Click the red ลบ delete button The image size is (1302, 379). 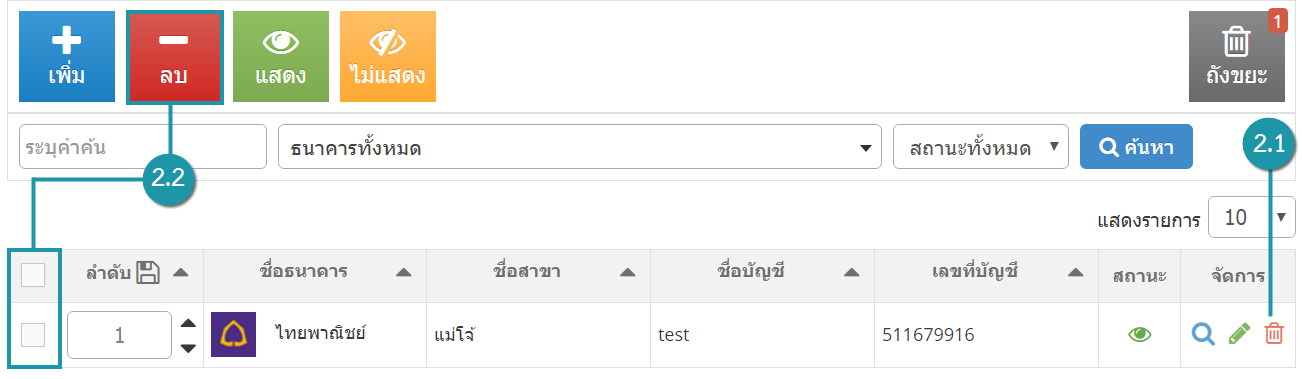pos(173,57)
